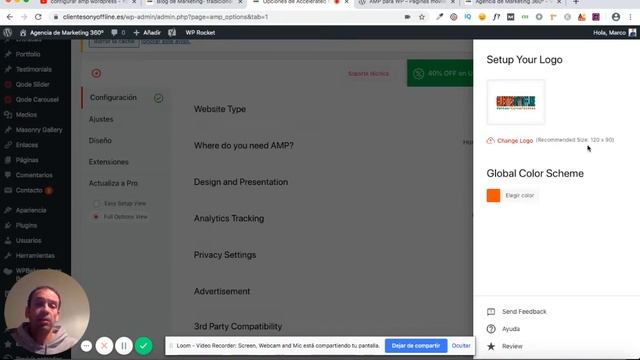The width and height of the screenshot is (640, 360).
Task: Click the Loom webcam bubble
Action: tap(47, 313)
